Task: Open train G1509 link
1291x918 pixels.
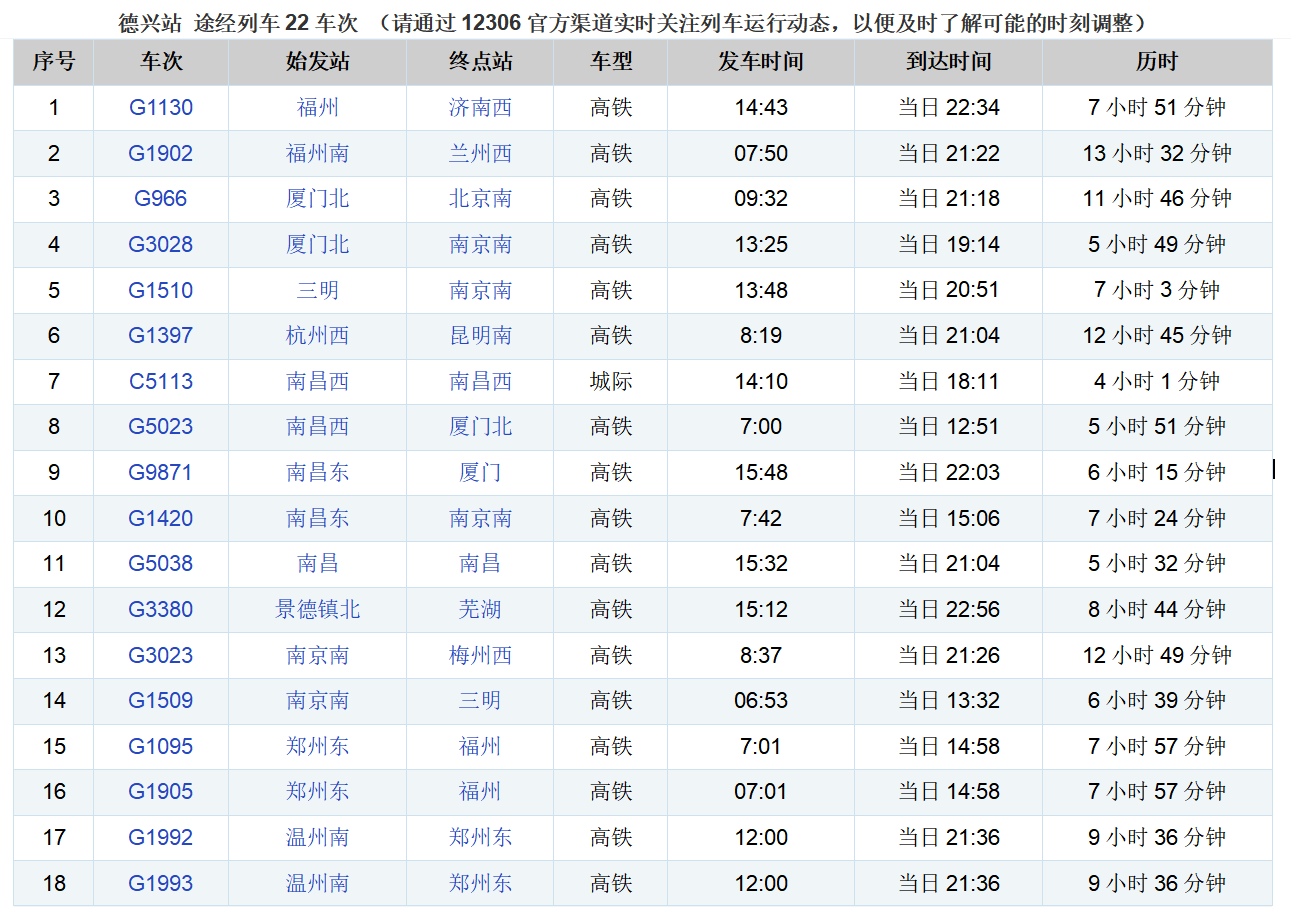Action: point(161,700)
